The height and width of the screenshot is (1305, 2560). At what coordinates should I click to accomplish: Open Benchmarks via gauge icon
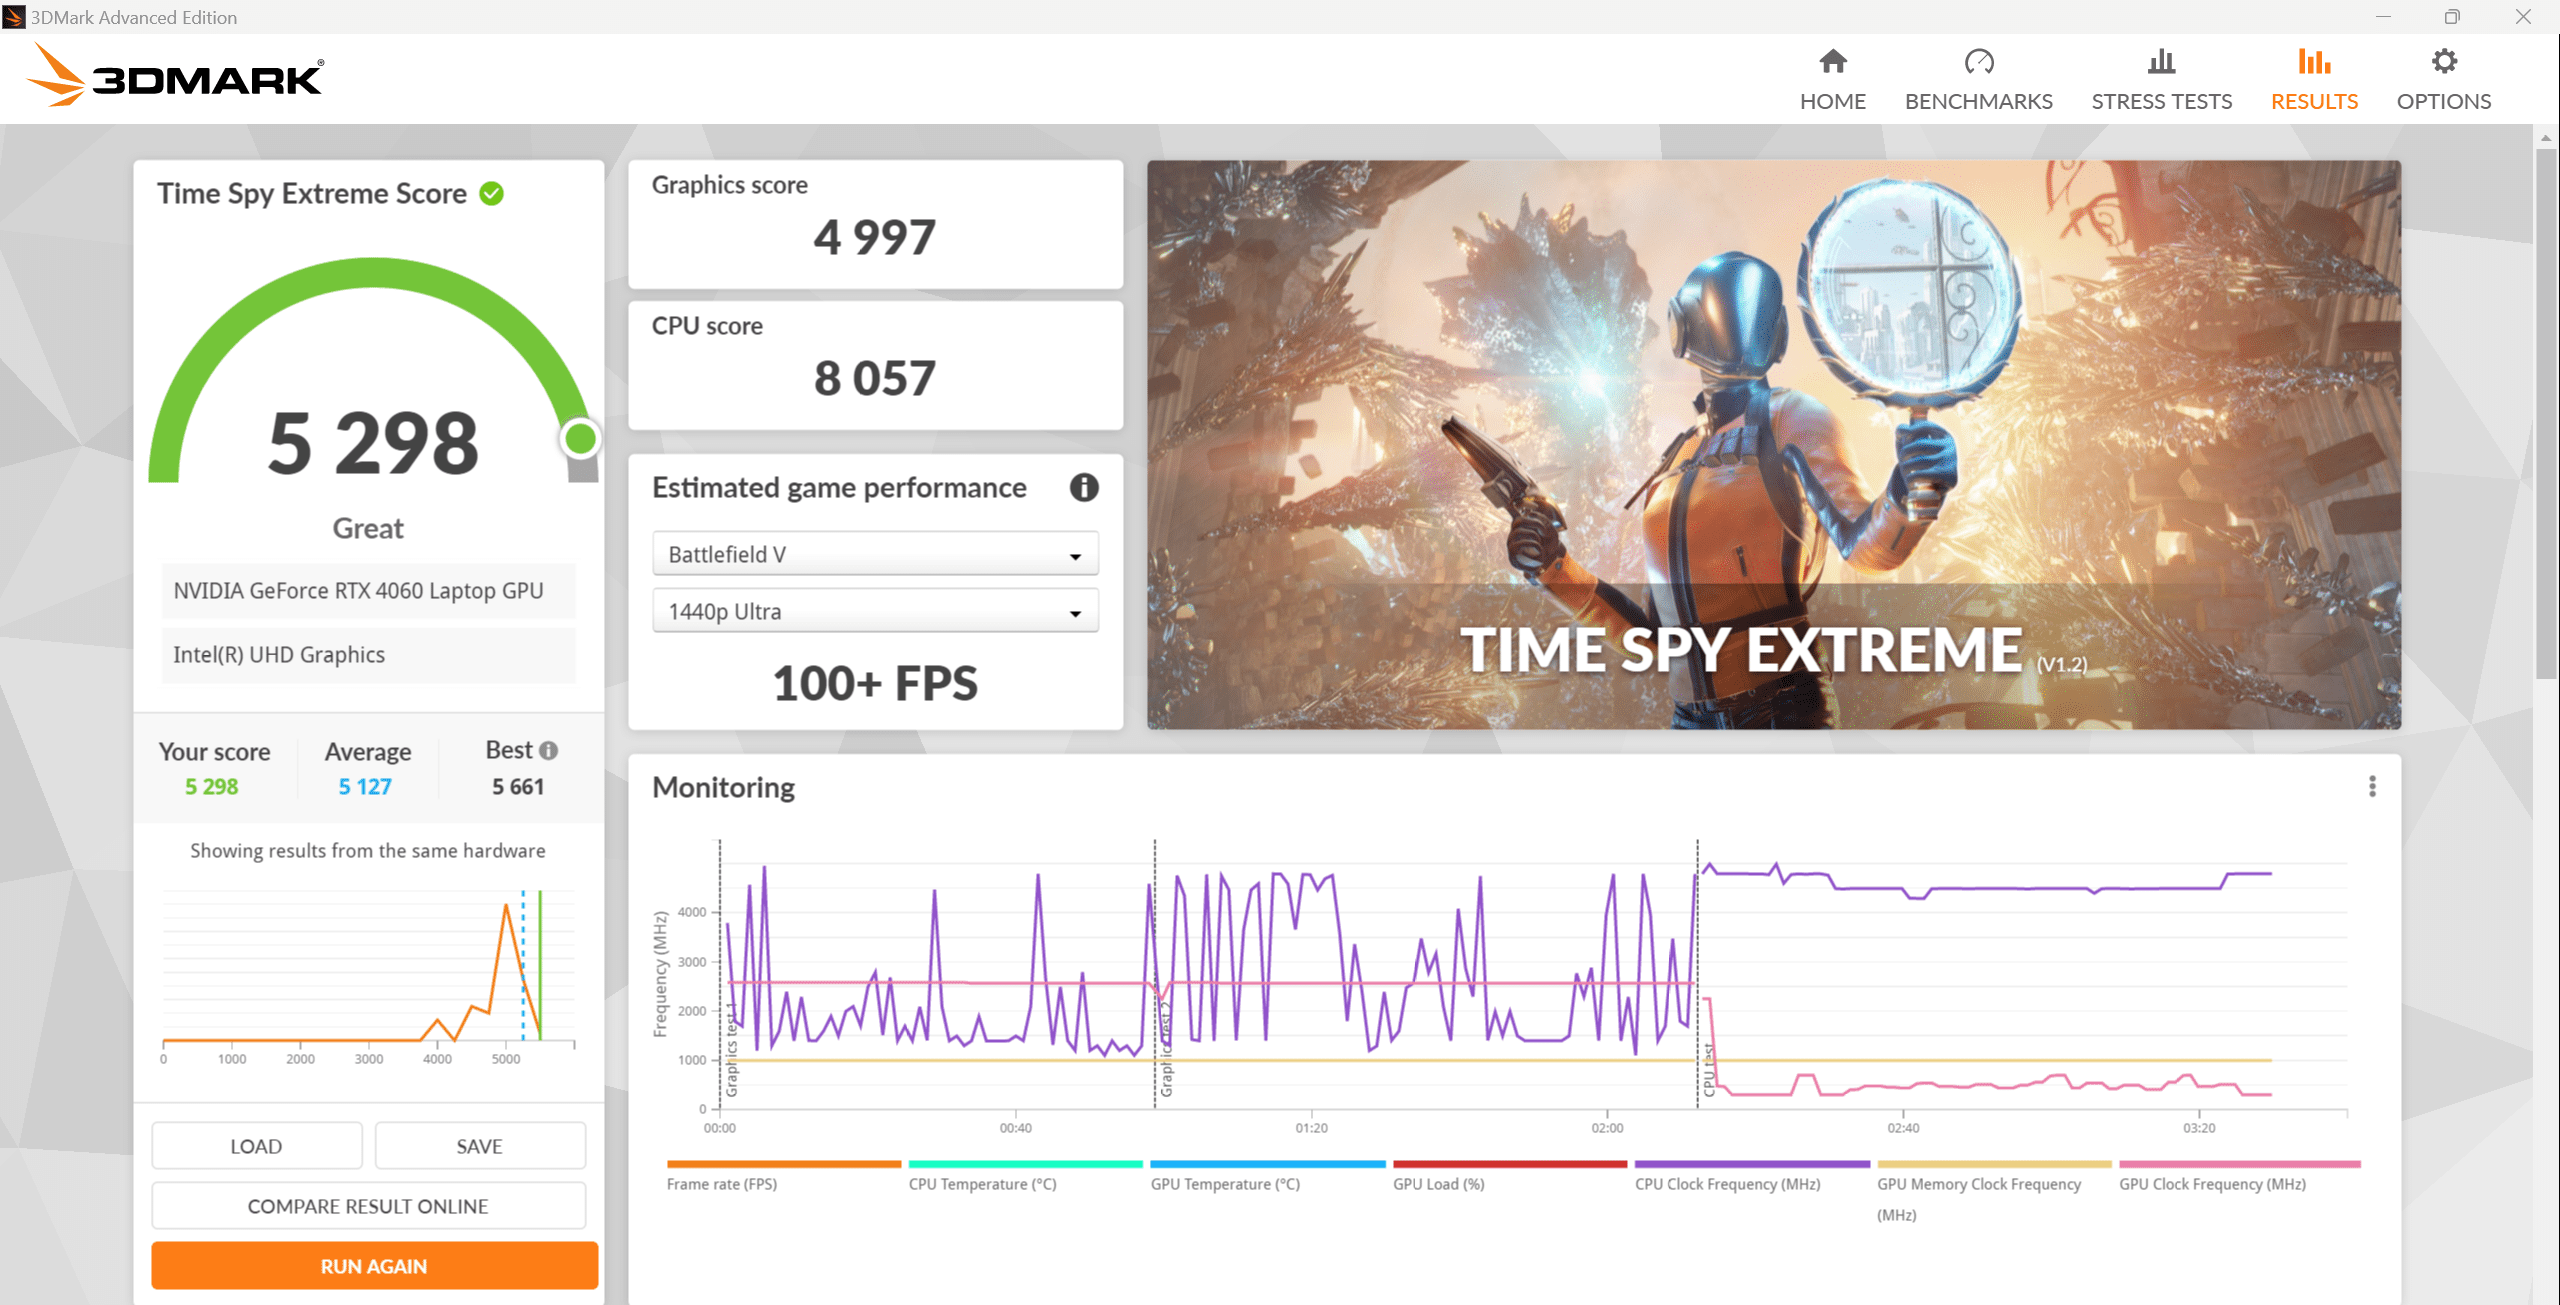click(1978, 62)
